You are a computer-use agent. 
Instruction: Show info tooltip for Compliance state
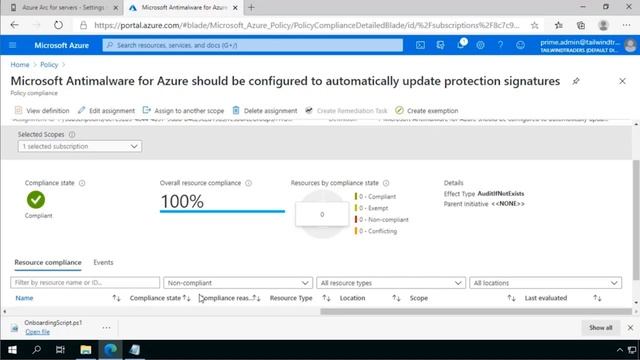pos(82,183)
